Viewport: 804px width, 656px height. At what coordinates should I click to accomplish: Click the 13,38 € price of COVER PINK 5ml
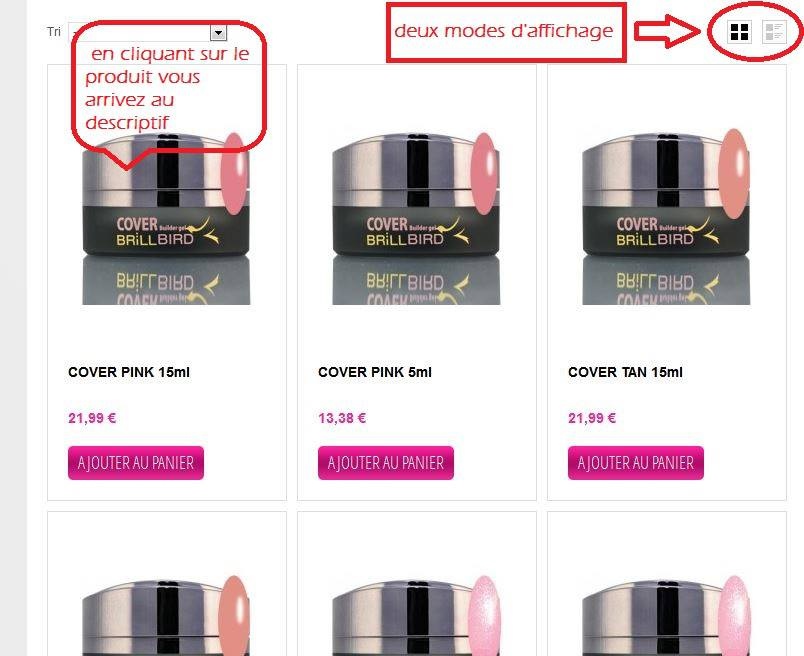[342, 418]
